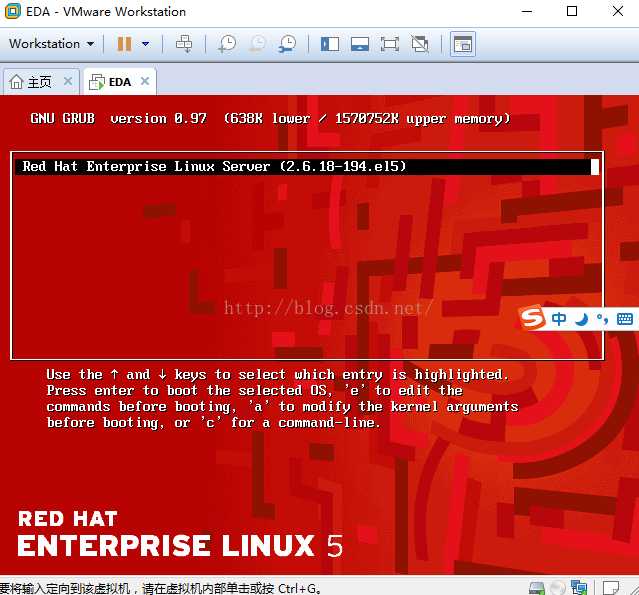Expand the power options dropdown arrow
The height and width of the screenshot is (595, 639).
[145, 44]
